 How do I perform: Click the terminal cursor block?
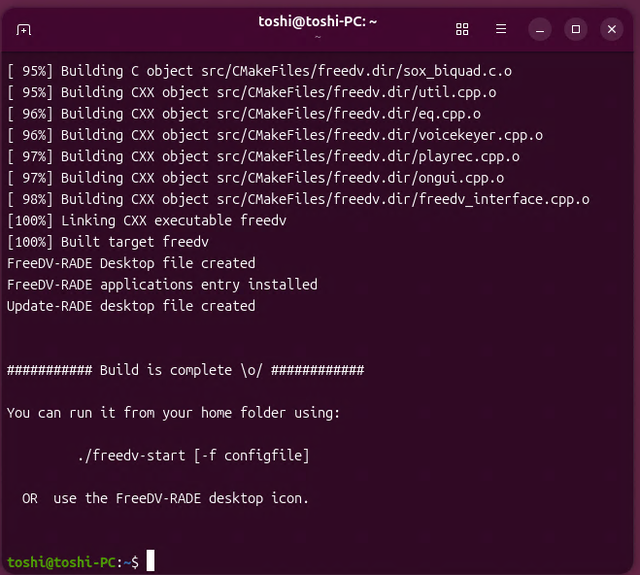click(x=151, y=560)
